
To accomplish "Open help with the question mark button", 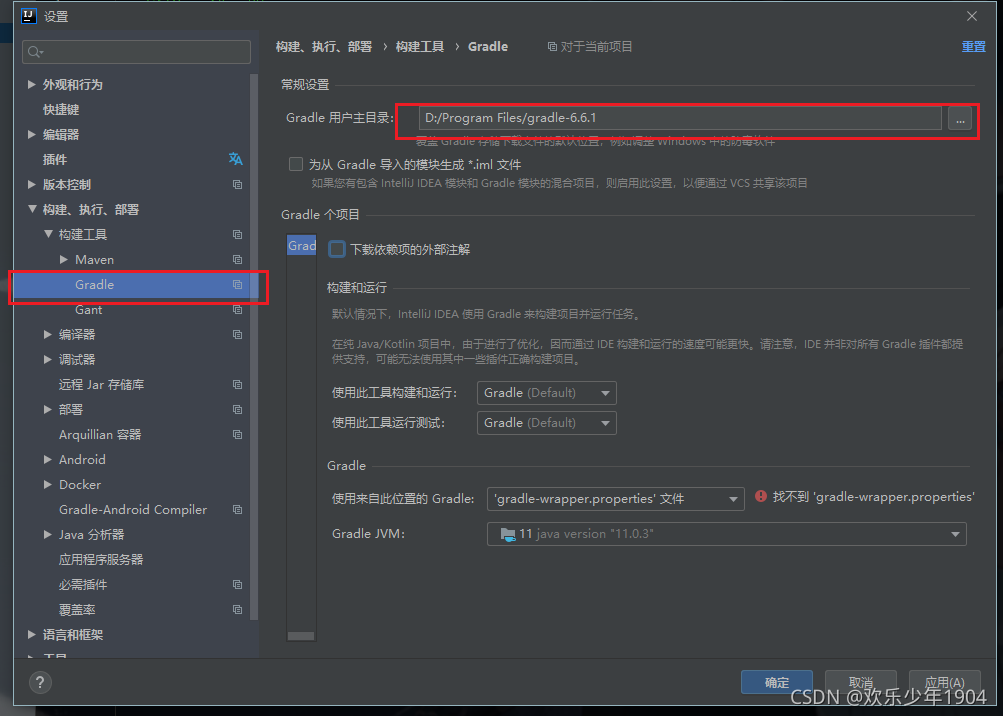I will 40,682.
